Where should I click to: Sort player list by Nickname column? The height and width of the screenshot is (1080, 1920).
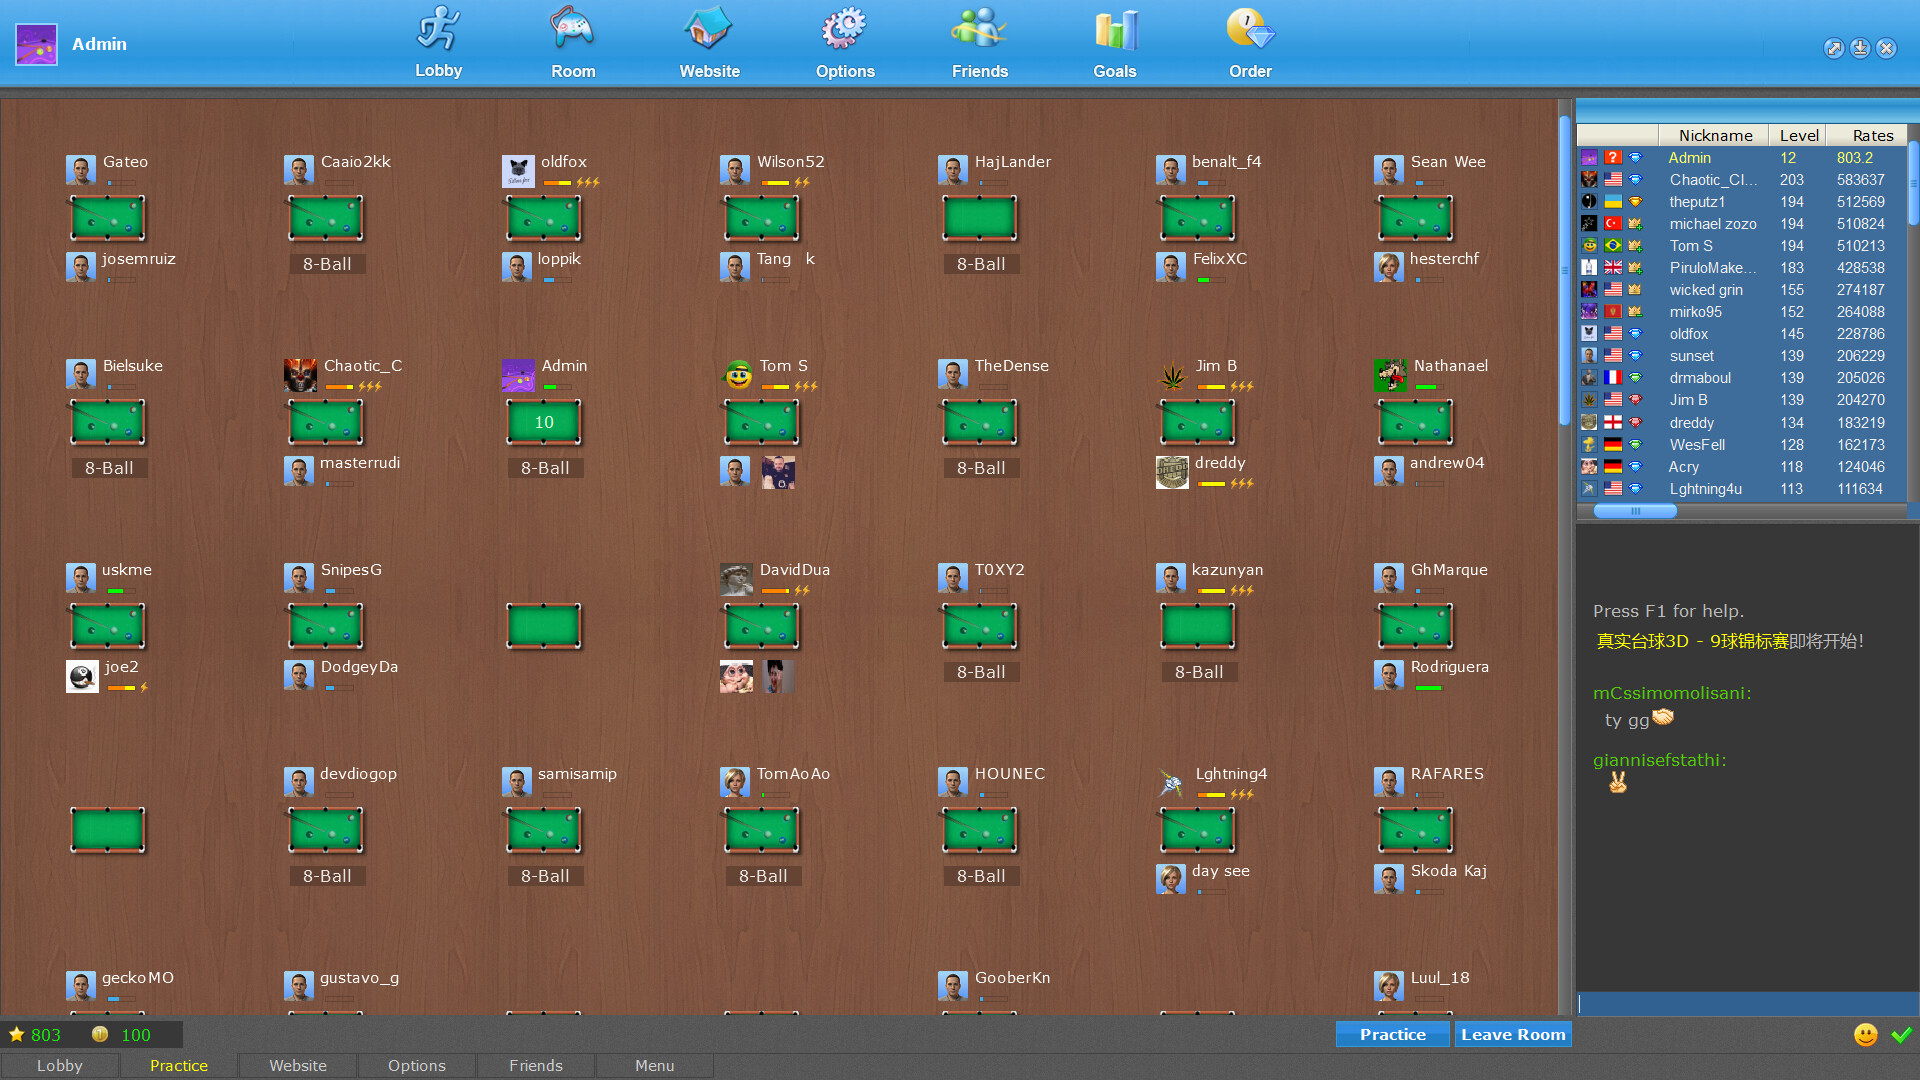(1714, 135)
